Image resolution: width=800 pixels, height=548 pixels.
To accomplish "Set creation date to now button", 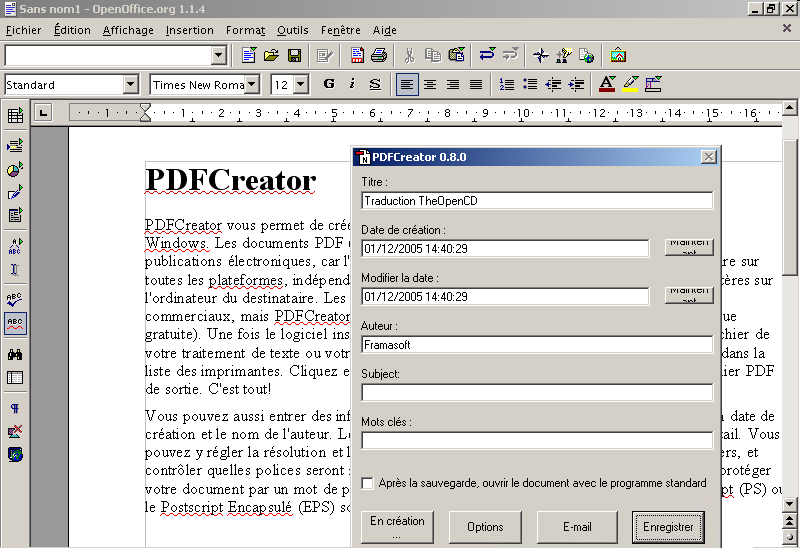I will point(689,247).
